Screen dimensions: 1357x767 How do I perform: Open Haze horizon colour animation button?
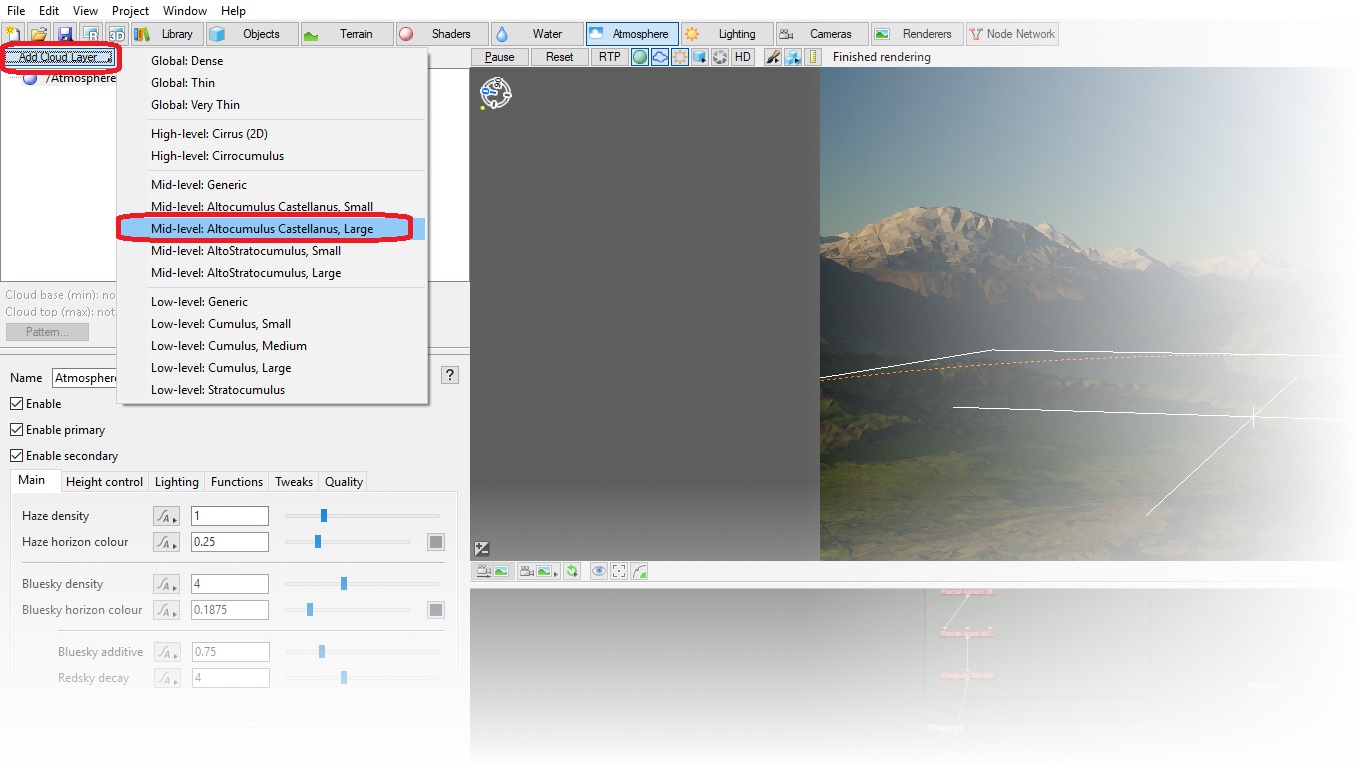[166, 542]
